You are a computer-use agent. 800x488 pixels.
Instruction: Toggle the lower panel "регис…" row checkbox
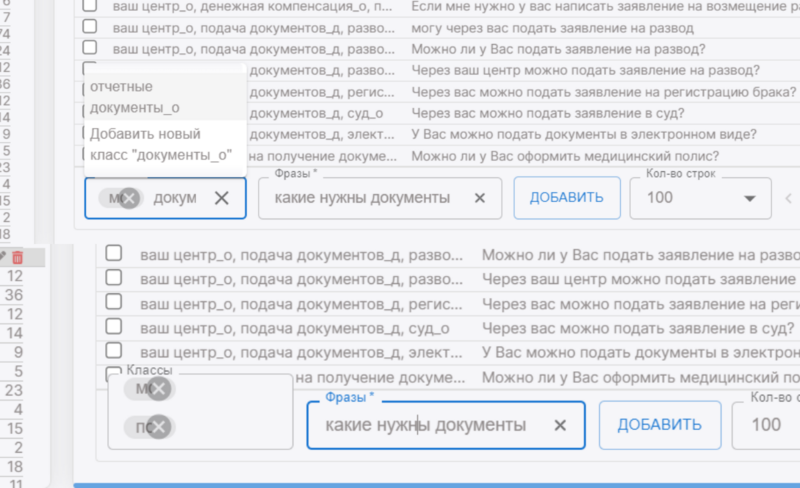click(114, 302)
